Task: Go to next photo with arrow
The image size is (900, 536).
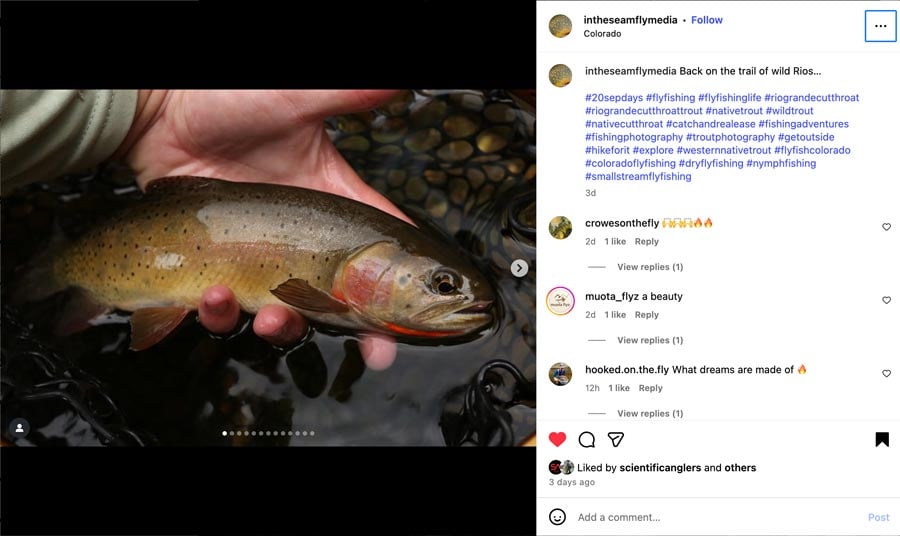Action: pos(519,268)
